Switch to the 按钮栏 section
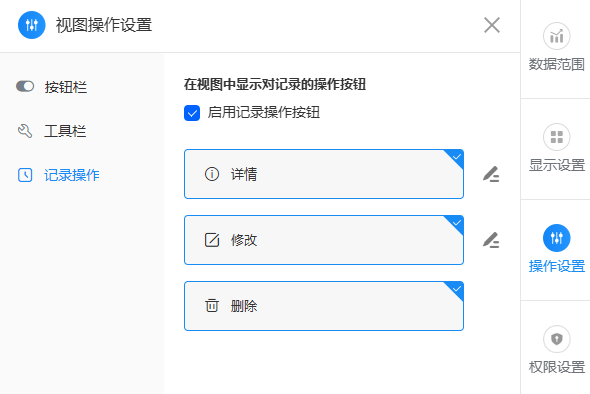 pyautogui.click(x=51, y=87)
